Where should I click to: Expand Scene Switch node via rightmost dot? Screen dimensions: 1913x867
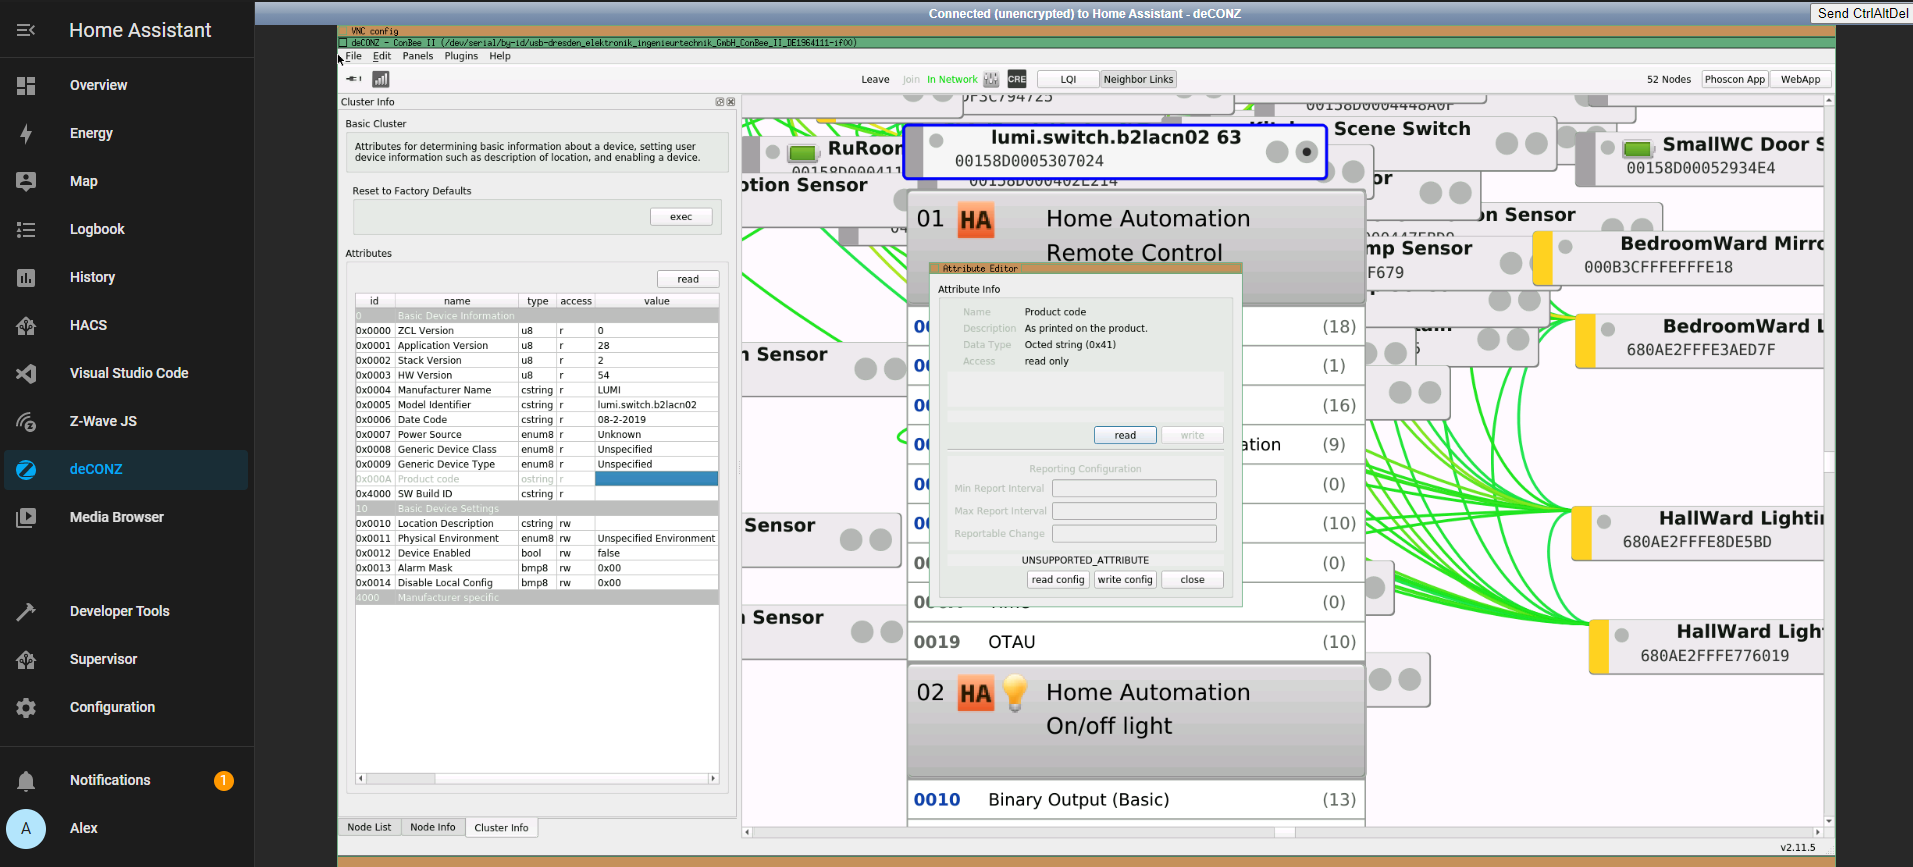click(x=1536, y=144)
